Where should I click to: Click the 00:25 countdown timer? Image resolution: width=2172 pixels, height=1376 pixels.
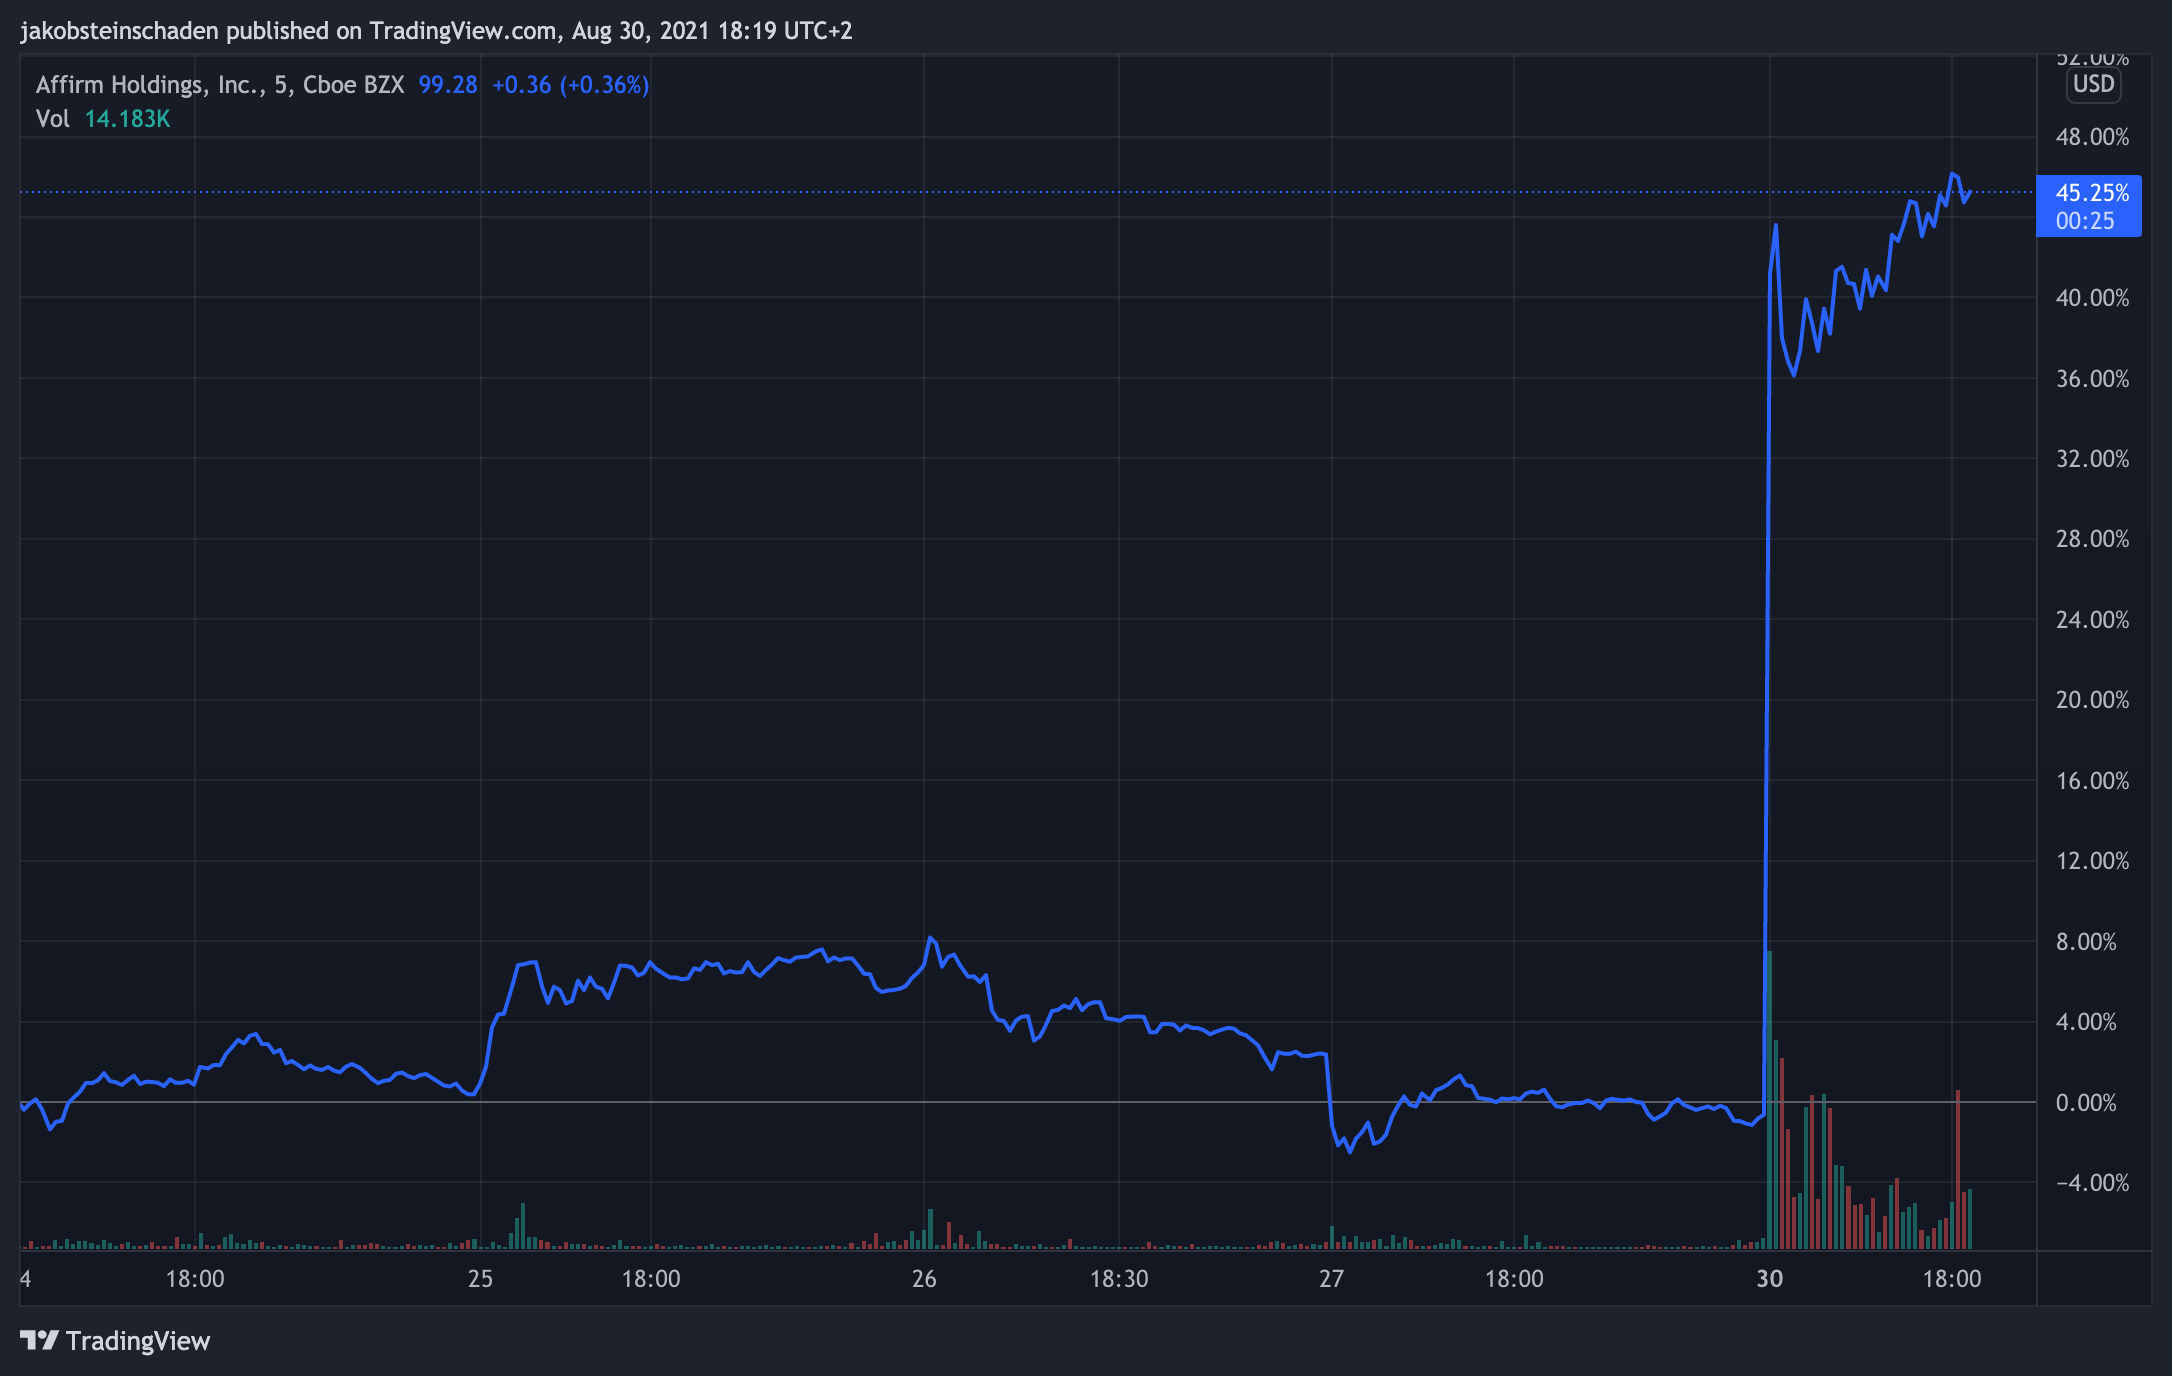coord(2086,221)
